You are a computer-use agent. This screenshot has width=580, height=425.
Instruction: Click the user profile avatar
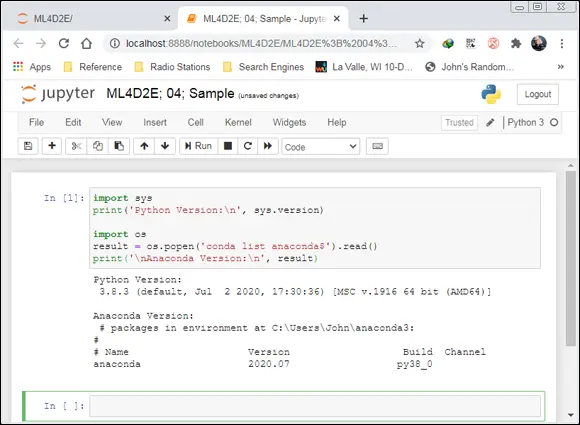(539, 44)
